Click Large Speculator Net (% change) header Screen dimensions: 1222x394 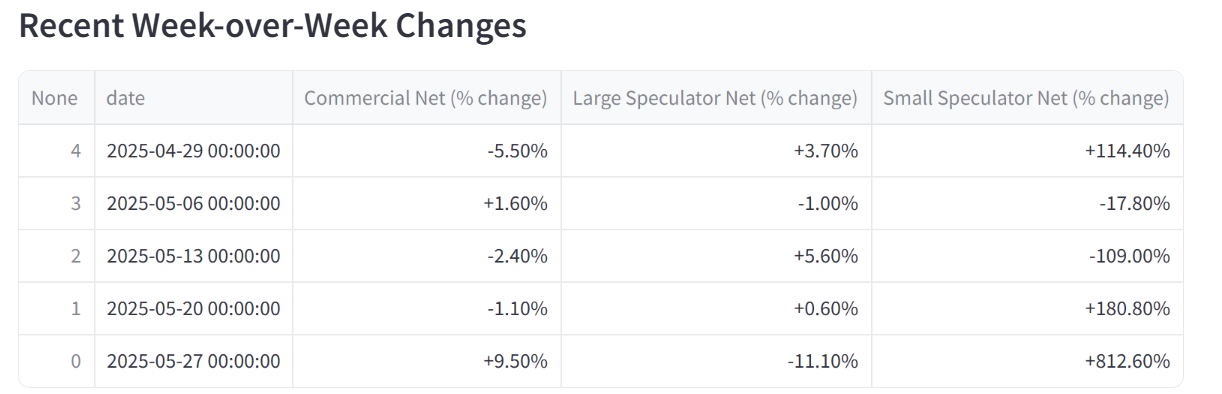[716, 98]
